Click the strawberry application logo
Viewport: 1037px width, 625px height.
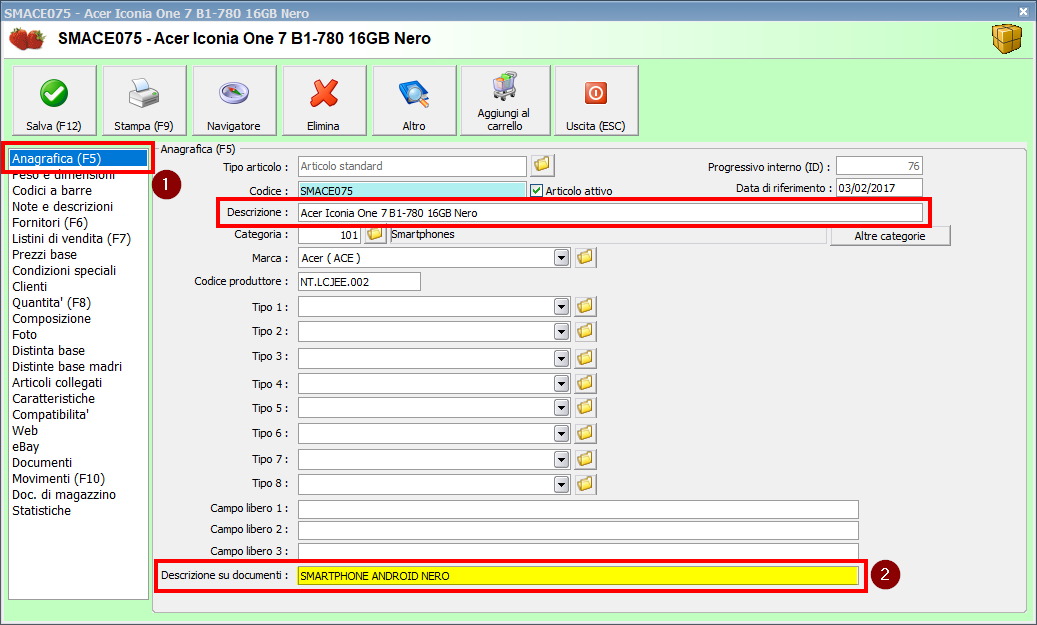coord(26,38)
